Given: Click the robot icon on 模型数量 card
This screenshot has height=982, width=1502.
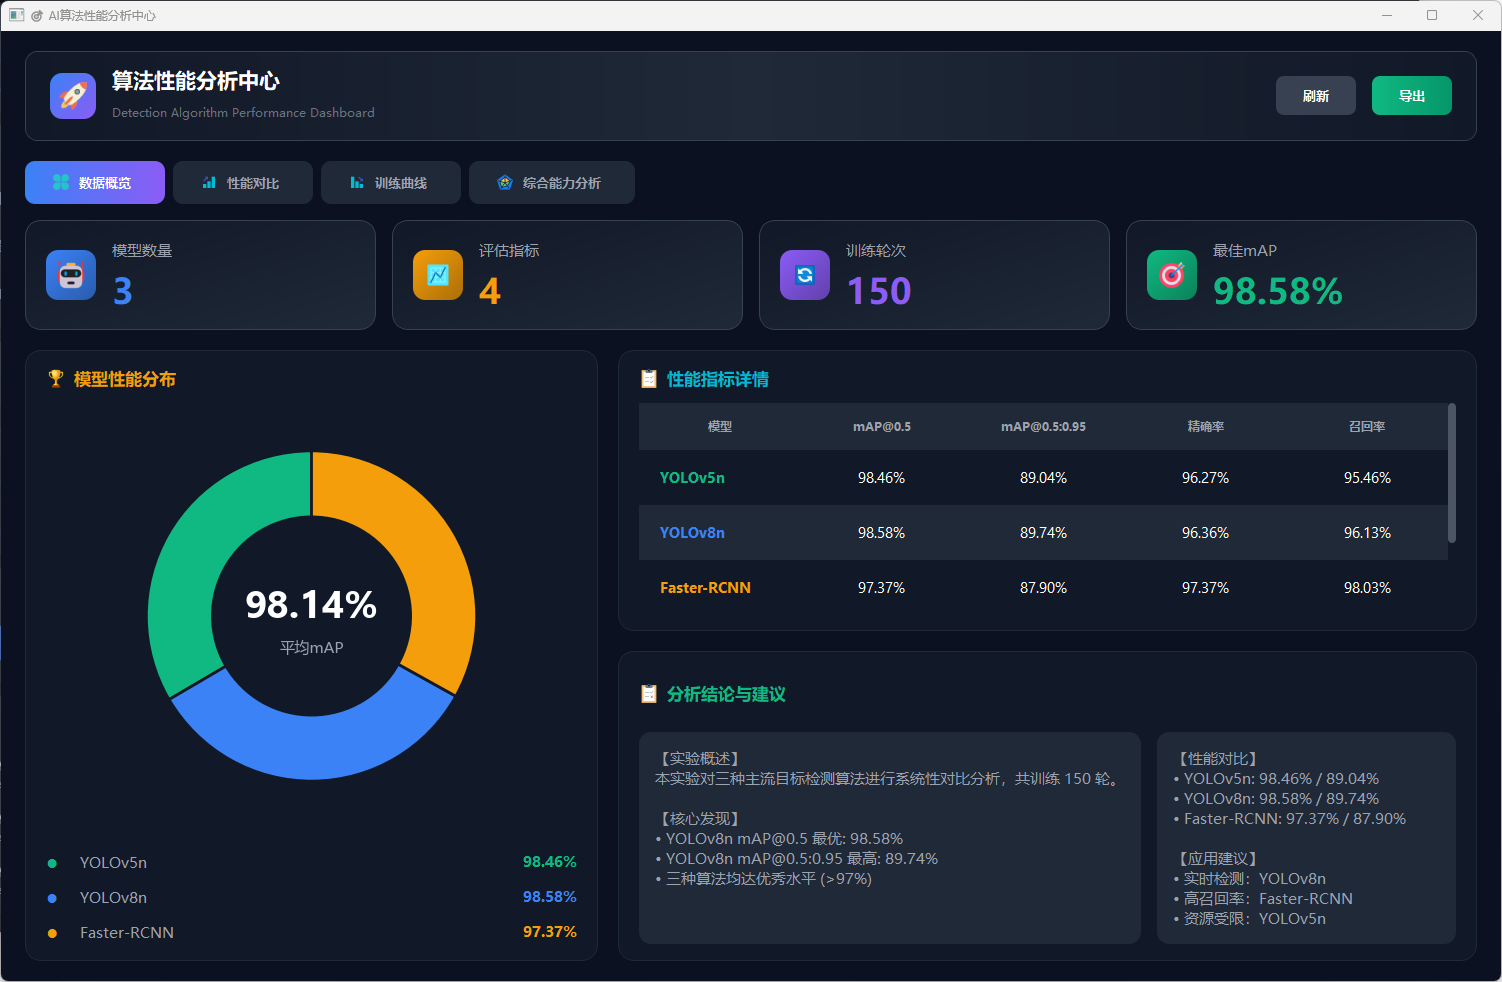Looking at the screenshot, I should tap(71, 275).
